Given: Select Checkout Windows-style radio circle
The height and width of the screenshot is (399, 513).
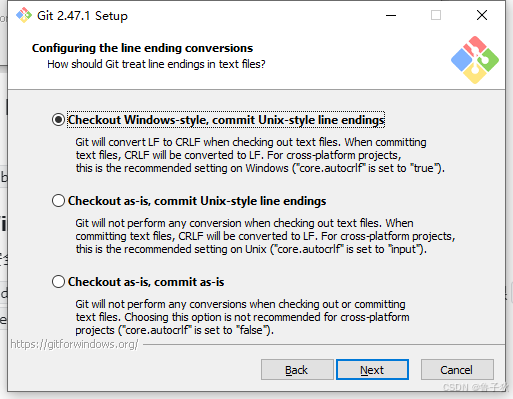Looking at the screenshot, I should coord(58,120).
